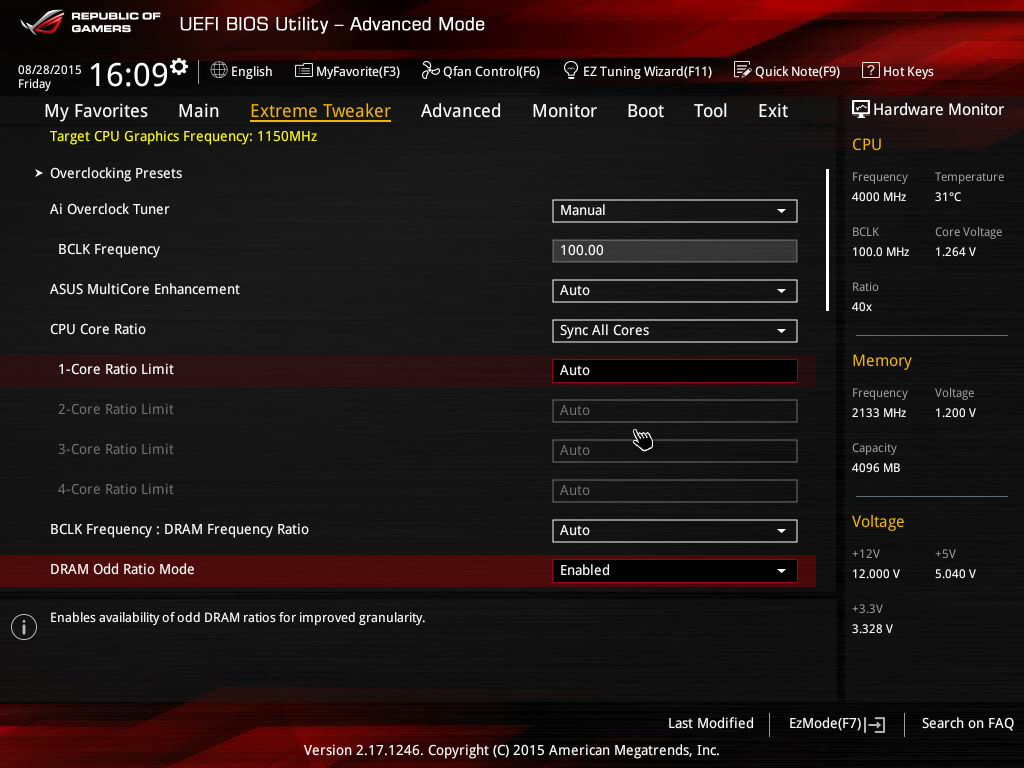Click the Core Voltage value 1.264 V

[955, 251]
